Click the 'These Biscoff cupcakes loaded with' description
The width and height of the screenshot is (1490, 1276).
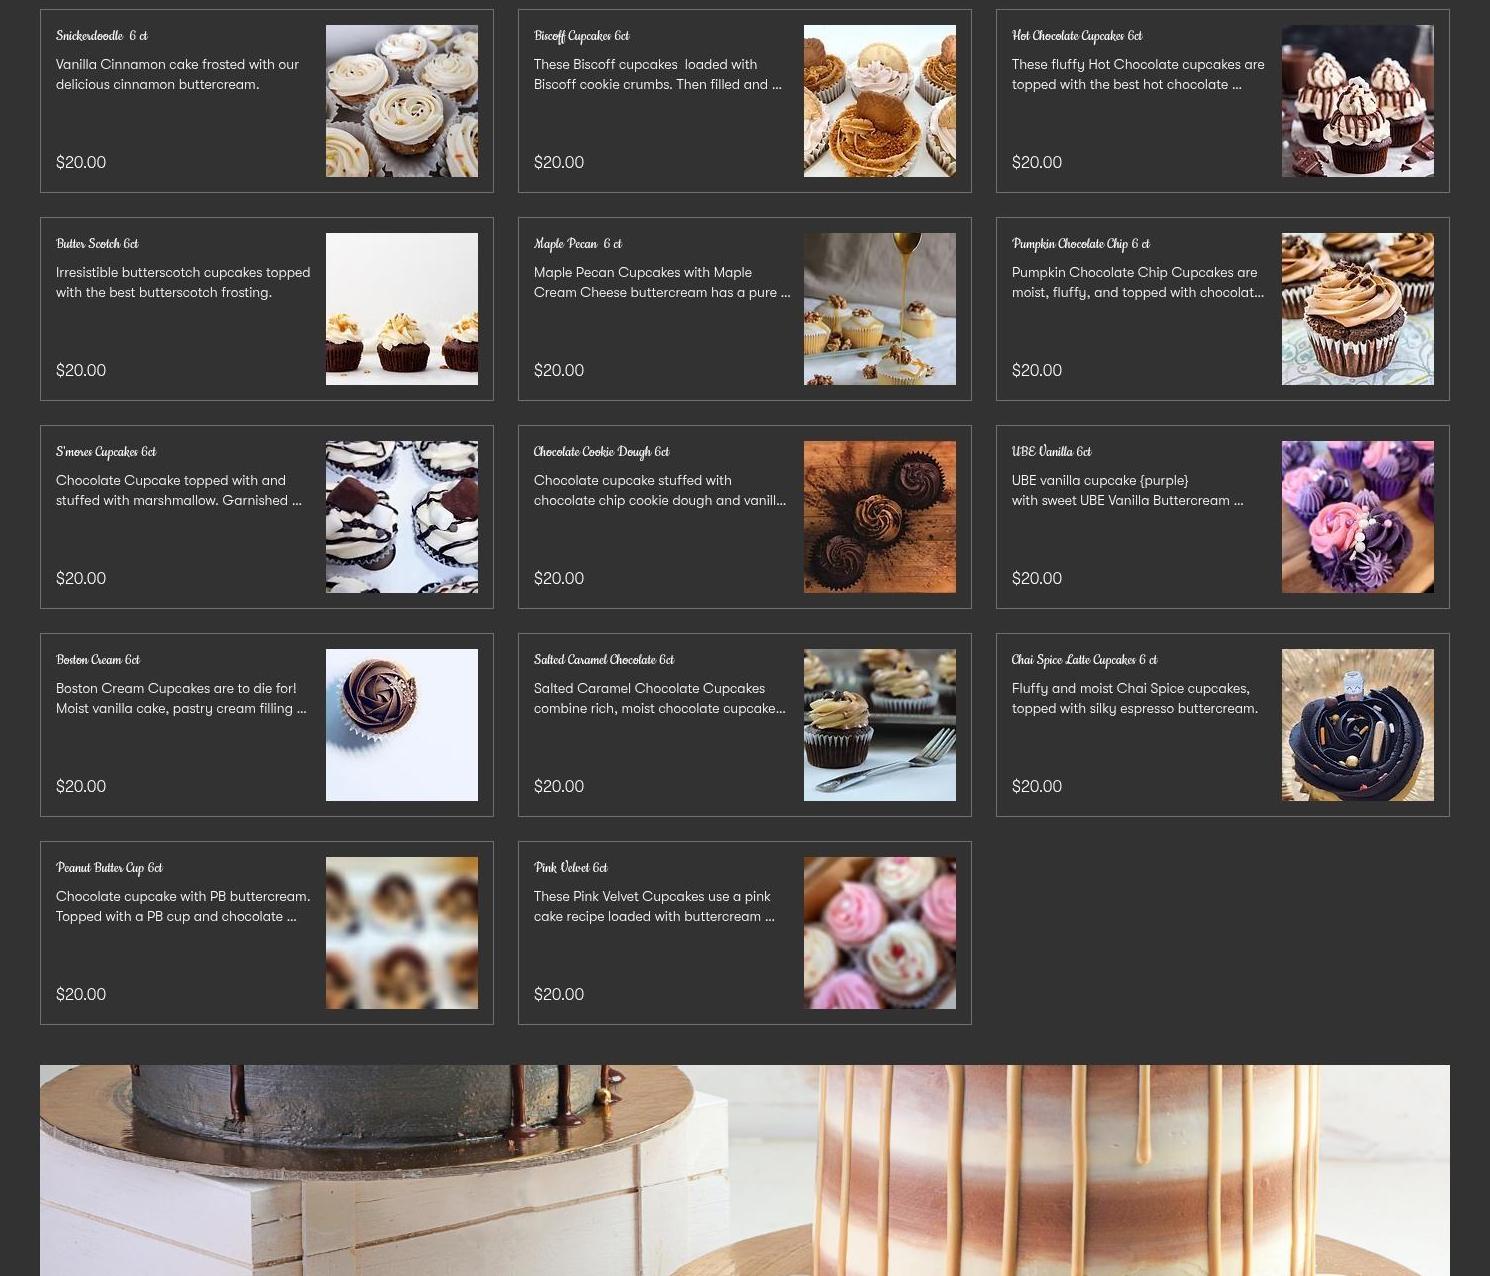658,74
